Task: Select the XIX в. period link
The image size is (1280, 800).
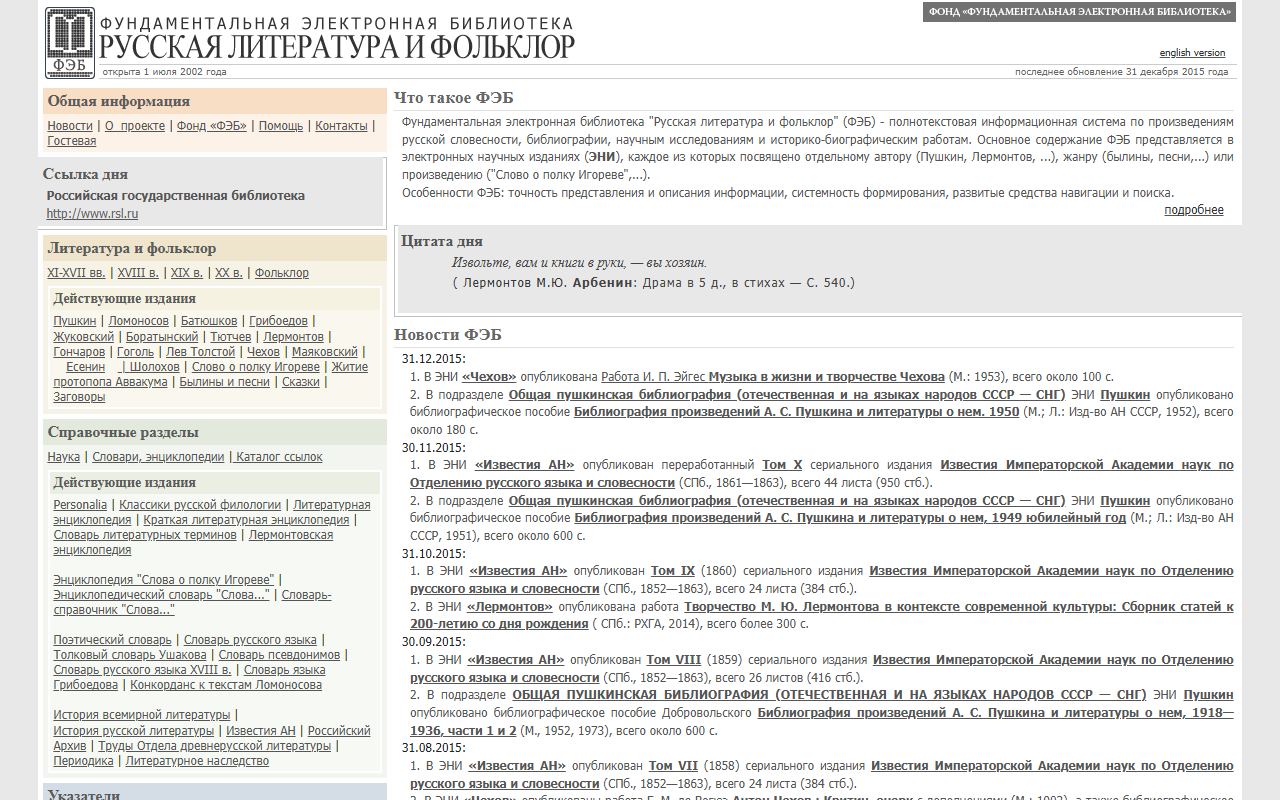Action: tap(187, 273)
